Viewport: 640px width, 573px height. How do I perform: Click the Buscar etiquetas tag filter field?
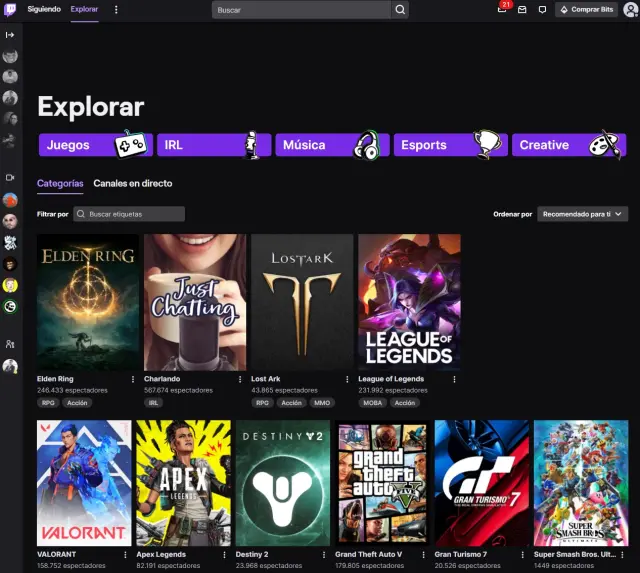(129, 214)
